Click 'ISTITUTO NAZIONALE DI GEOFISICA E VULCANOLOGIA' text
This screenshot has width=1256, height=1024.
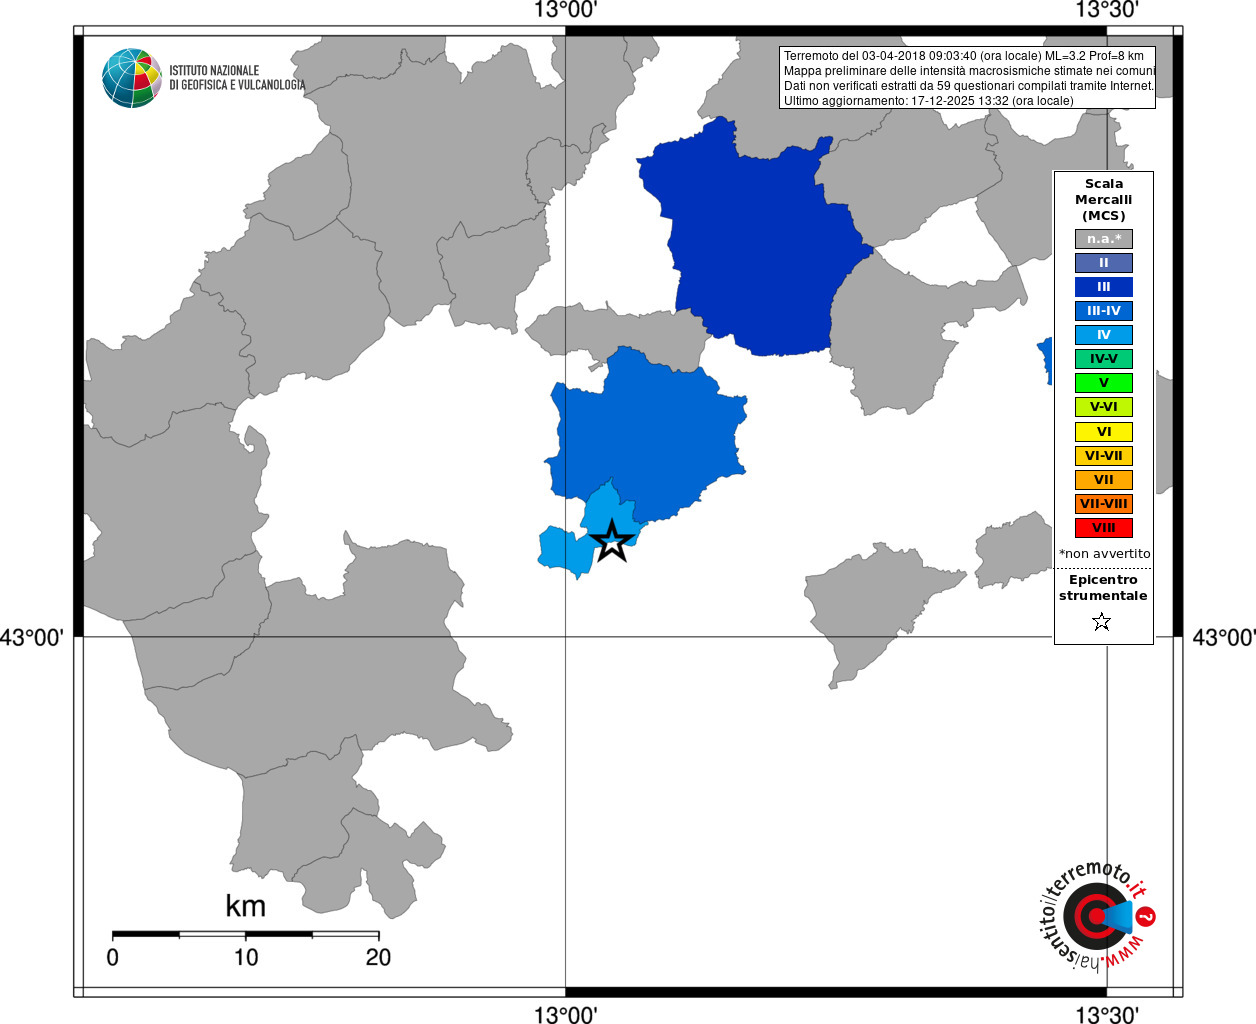point(237,78)
